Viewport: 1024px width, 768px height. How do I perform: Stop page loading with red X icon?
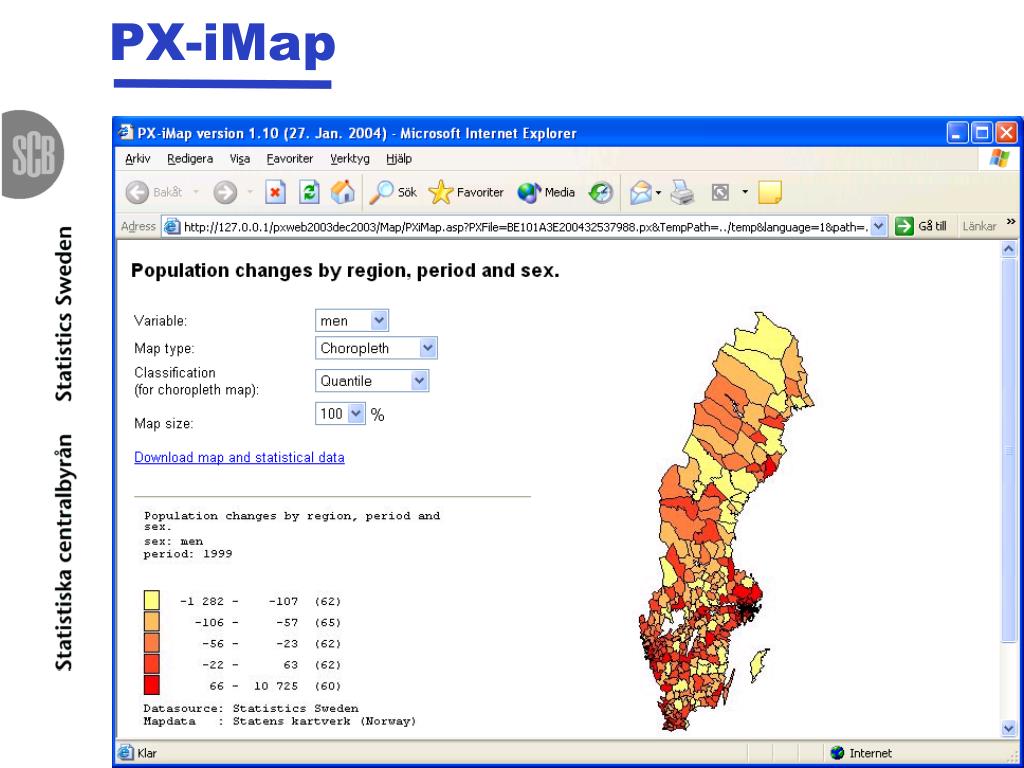click(275, 192)
